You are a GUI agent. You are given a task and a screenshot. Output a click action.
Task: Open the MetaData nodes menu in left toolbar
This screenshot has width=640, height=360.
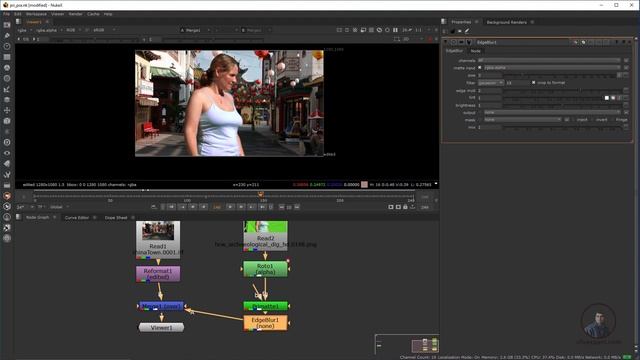[7, 164]
